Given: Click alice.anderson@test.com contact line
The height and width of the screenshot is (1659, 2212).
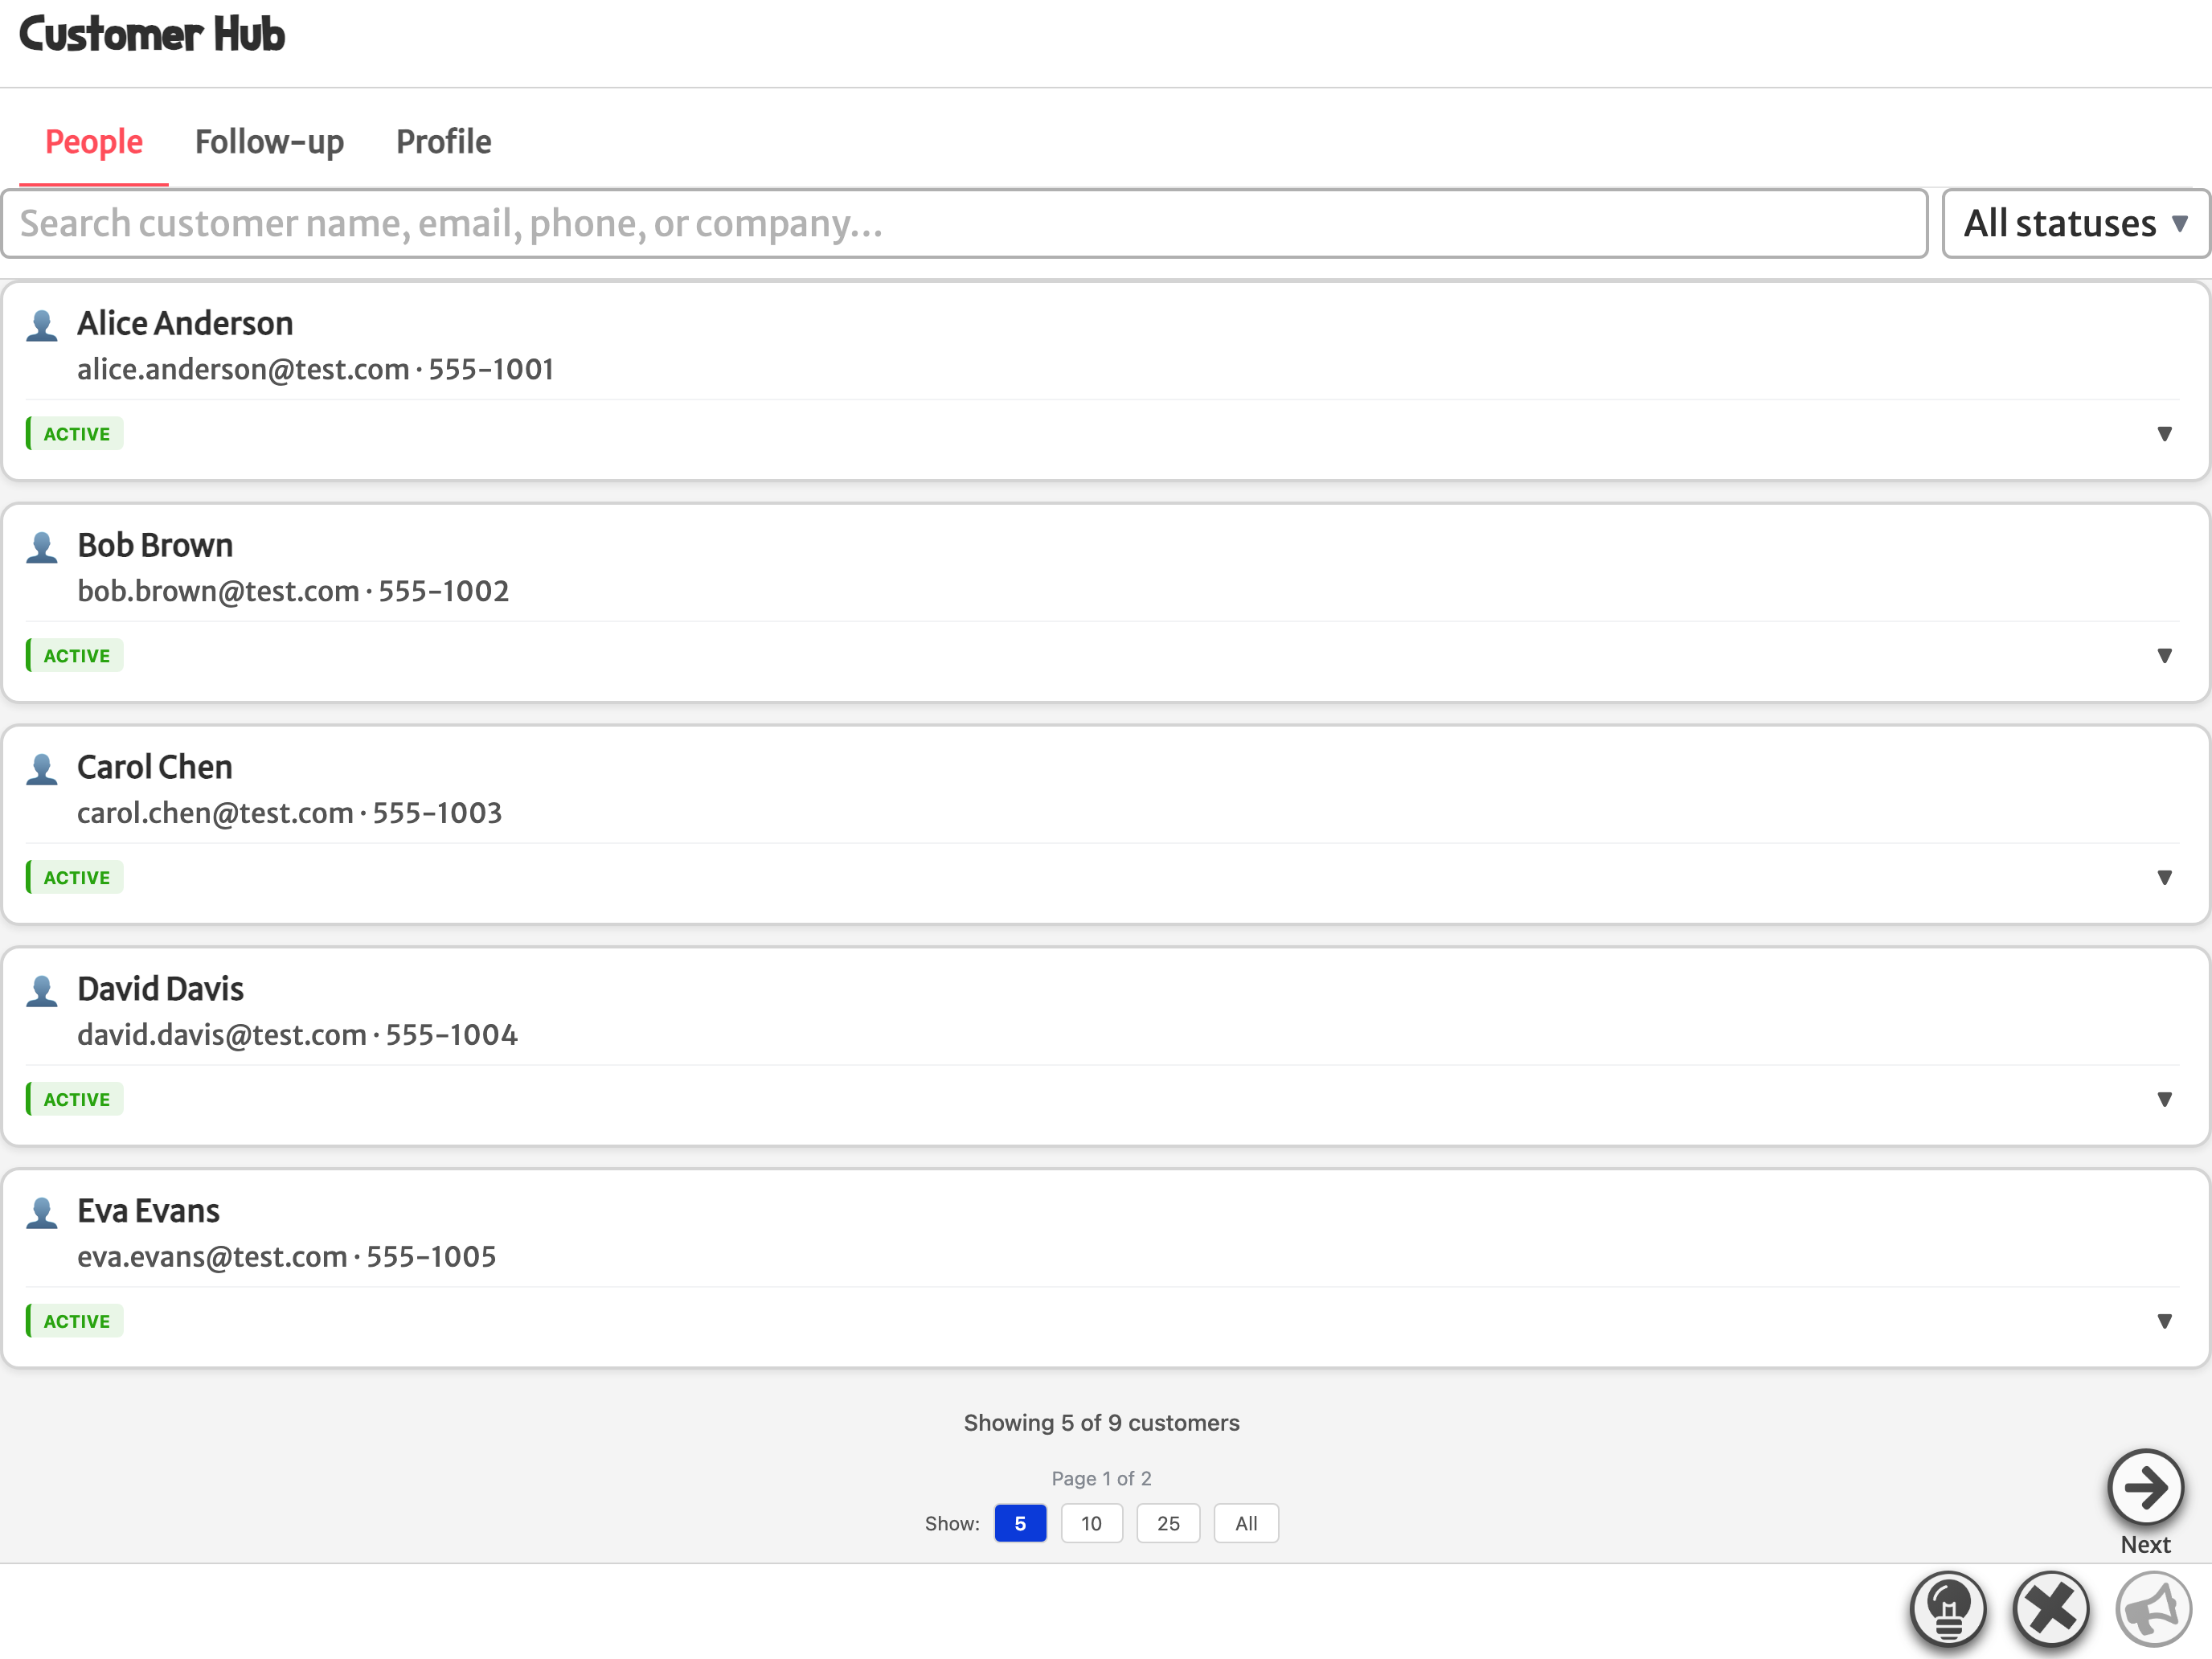Looking at the screenshot, I should 315,370.
